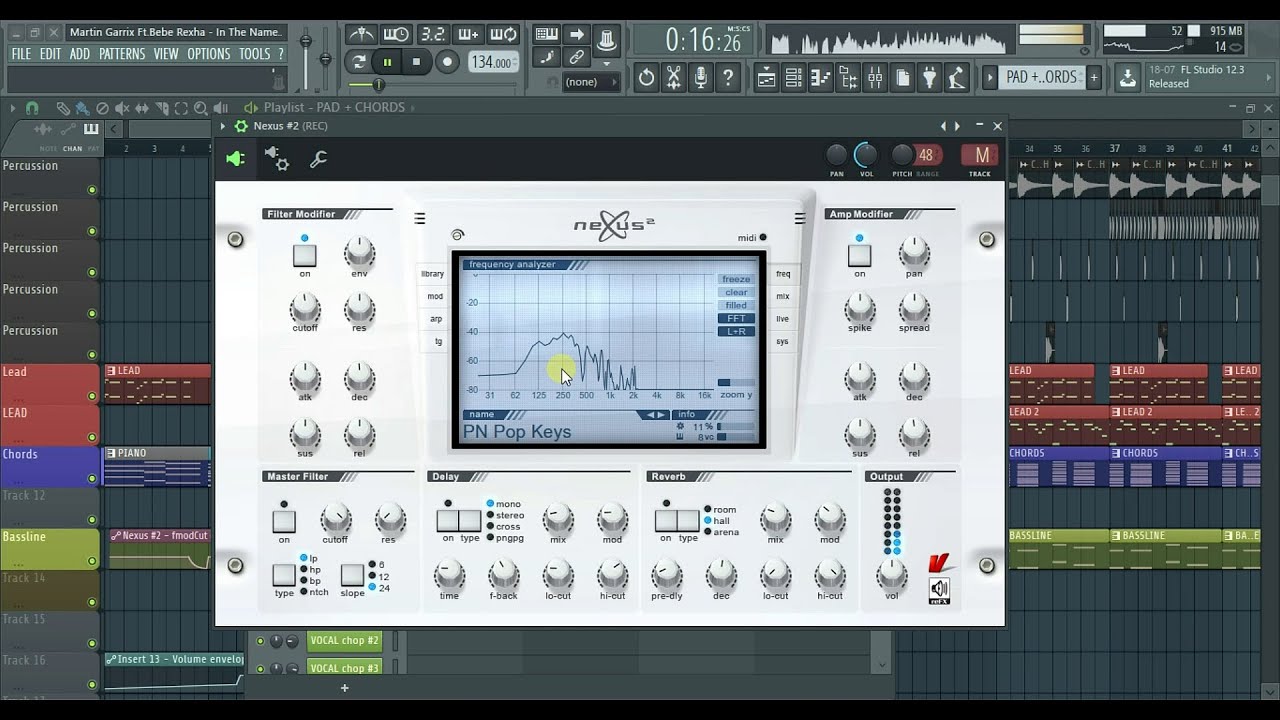
Task: Click the undo history icon in toolbar
Action: coord(646,77)
